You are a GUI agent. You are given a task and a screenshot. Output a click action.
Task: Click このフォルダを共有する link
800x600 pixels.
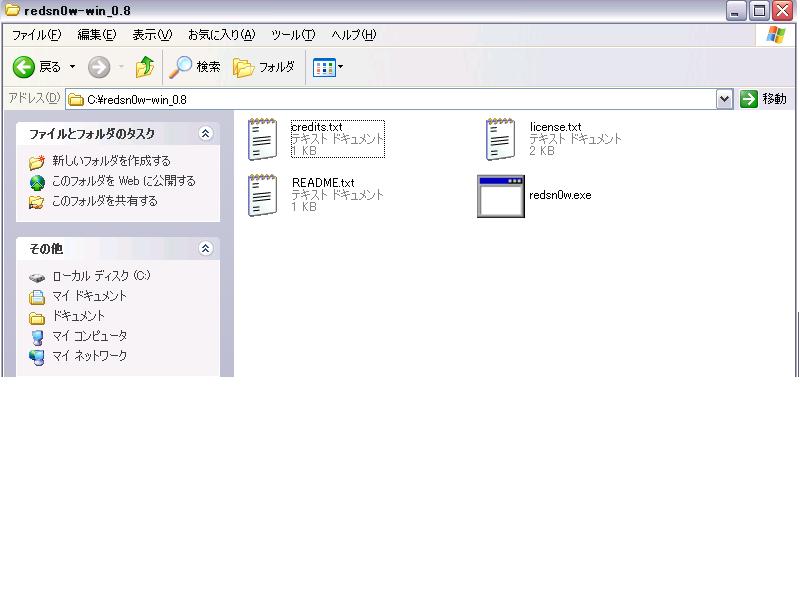[105, 201]
